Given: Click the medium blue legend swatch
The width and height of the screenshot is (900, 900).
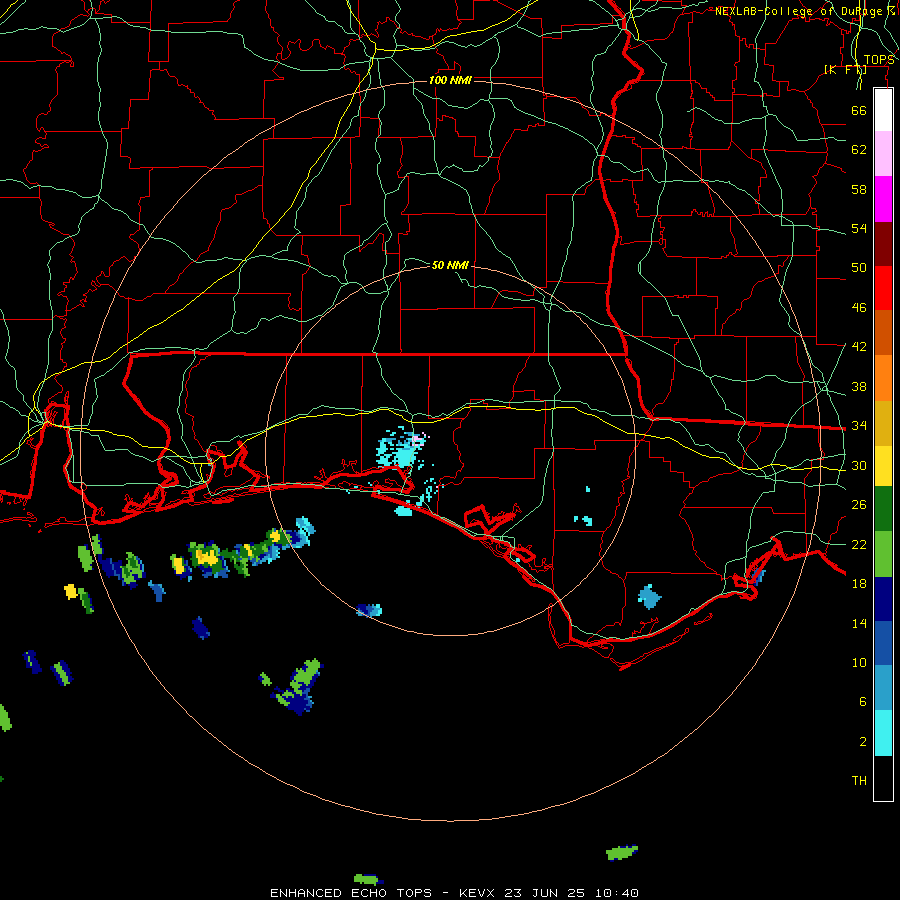Looking at the screenshot, I should [x=883, y=643].
